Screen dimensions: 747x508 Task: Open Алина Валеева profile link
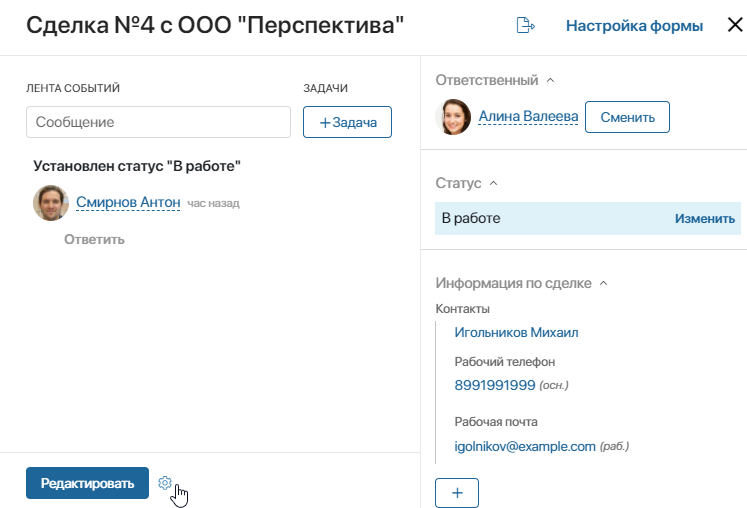click(x=528, y=116)
